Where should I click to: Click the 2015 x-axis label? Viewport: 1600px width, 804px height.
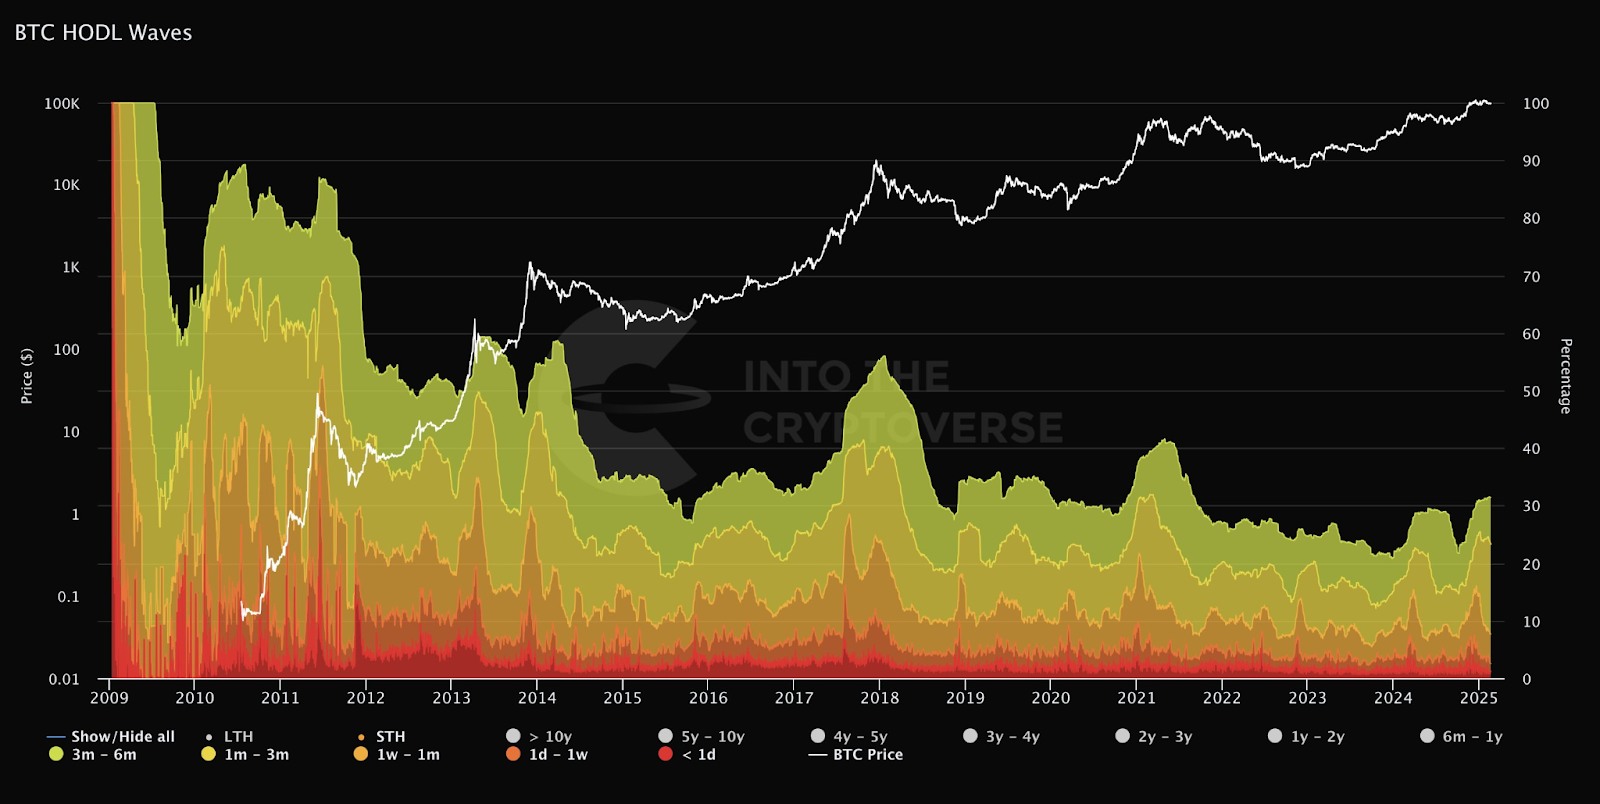[622, 698]
